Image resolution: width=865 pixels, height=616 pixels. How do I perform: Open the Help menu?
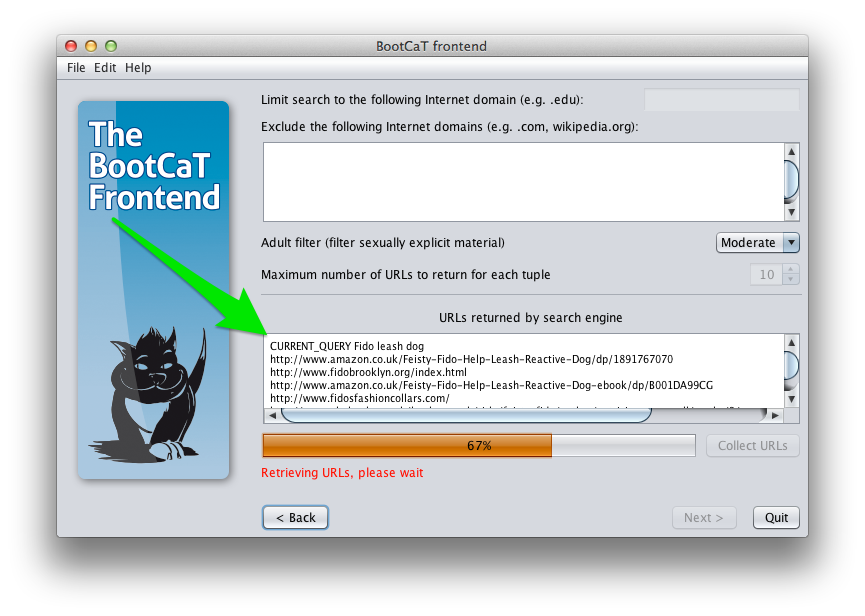[138, 68]
